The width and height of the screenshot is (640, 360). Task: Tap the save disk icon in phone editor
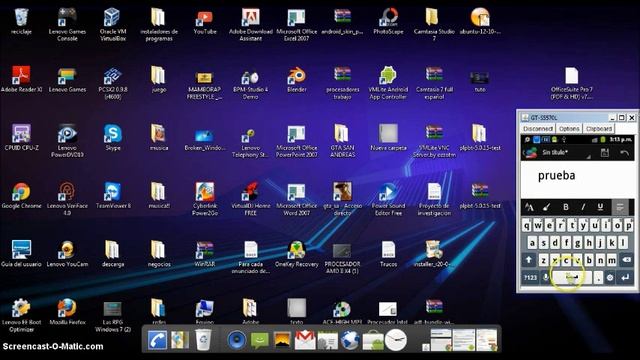click(604, 153)
